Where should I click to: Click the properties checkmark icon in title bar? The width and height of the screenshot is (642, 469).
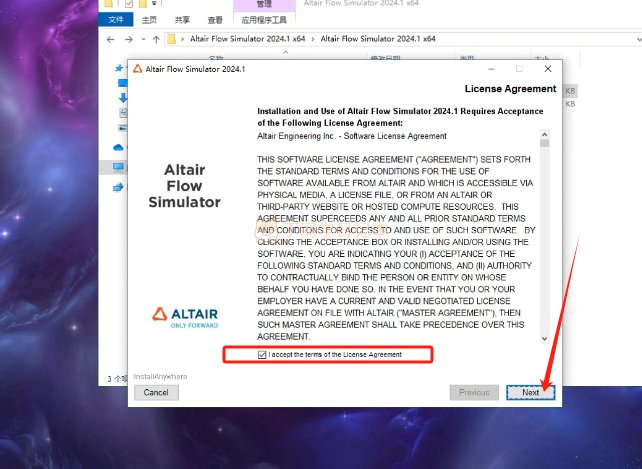coord(129,4)
